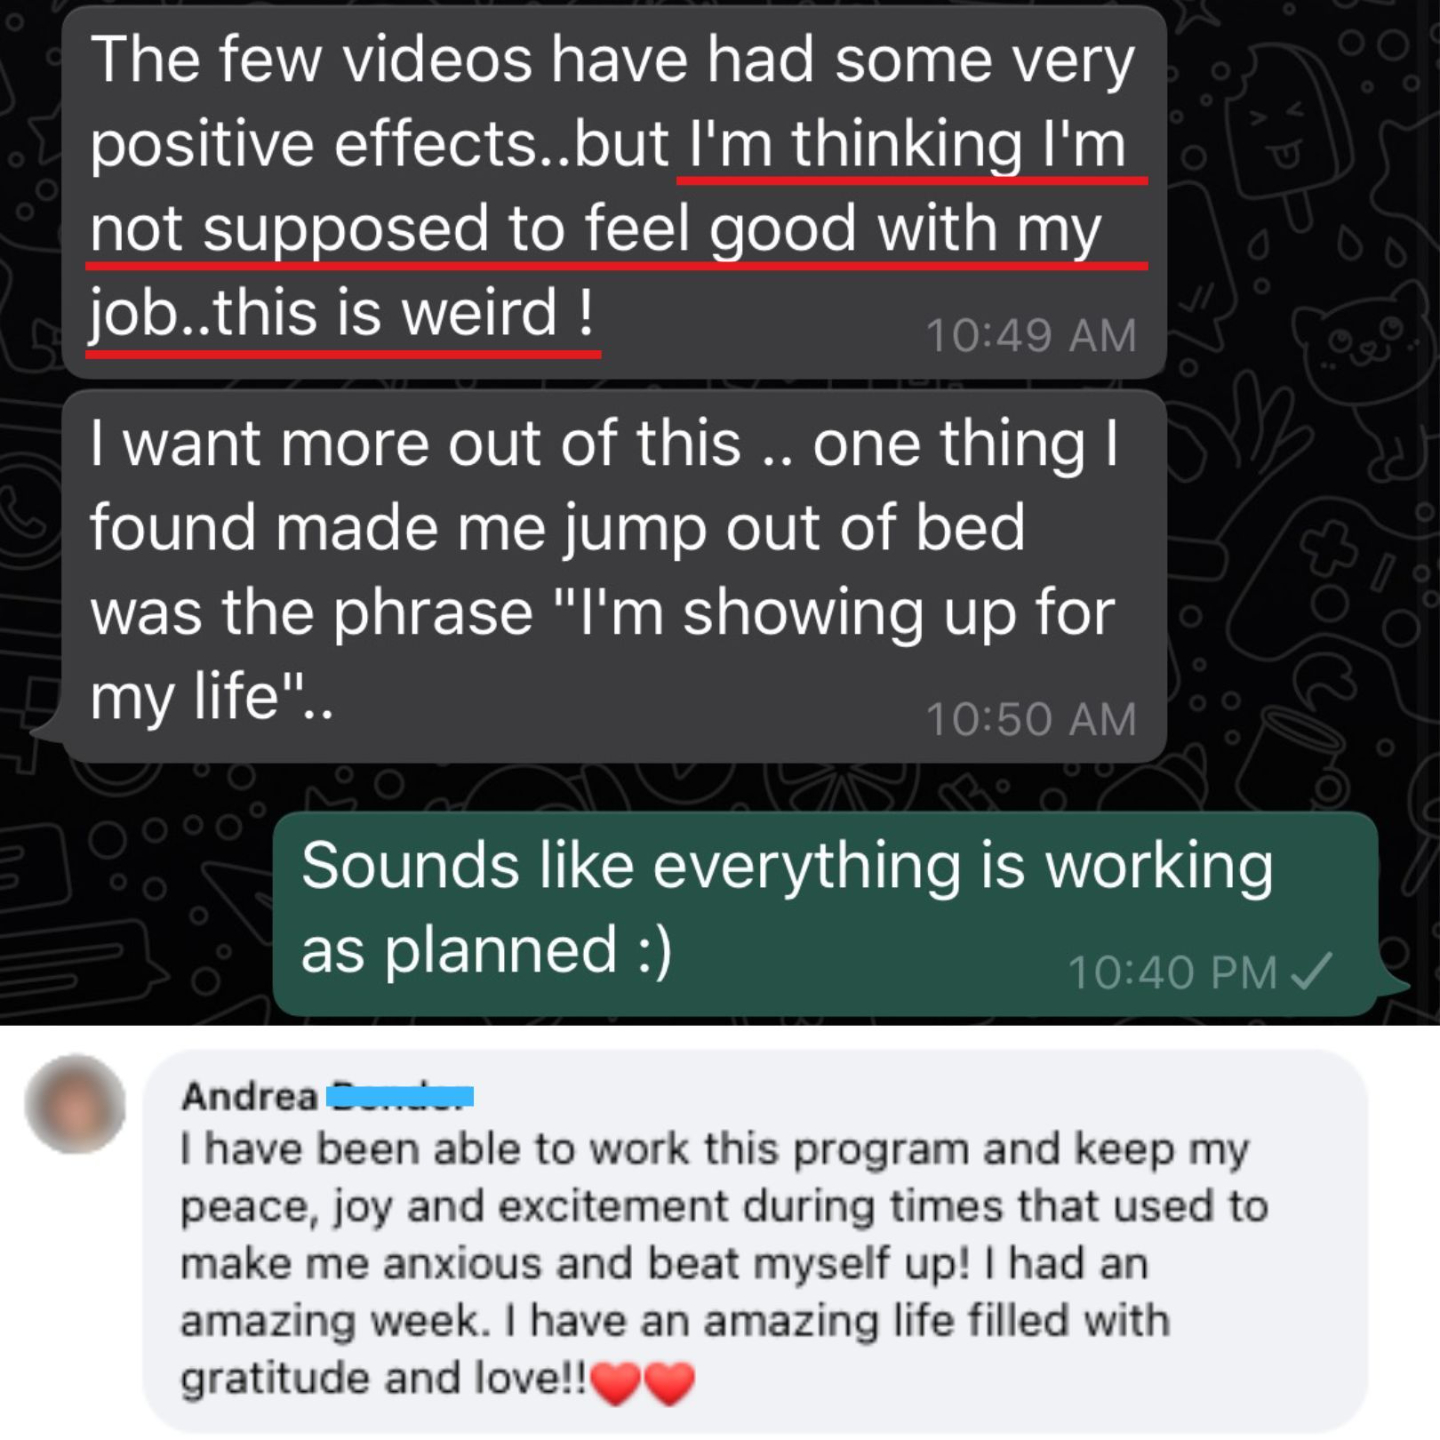The width and height of the screenshot is (1440, 1440).
Task: Click the text 'gratitude and love!!' in the comment
Action: [x=384, y=1380]
